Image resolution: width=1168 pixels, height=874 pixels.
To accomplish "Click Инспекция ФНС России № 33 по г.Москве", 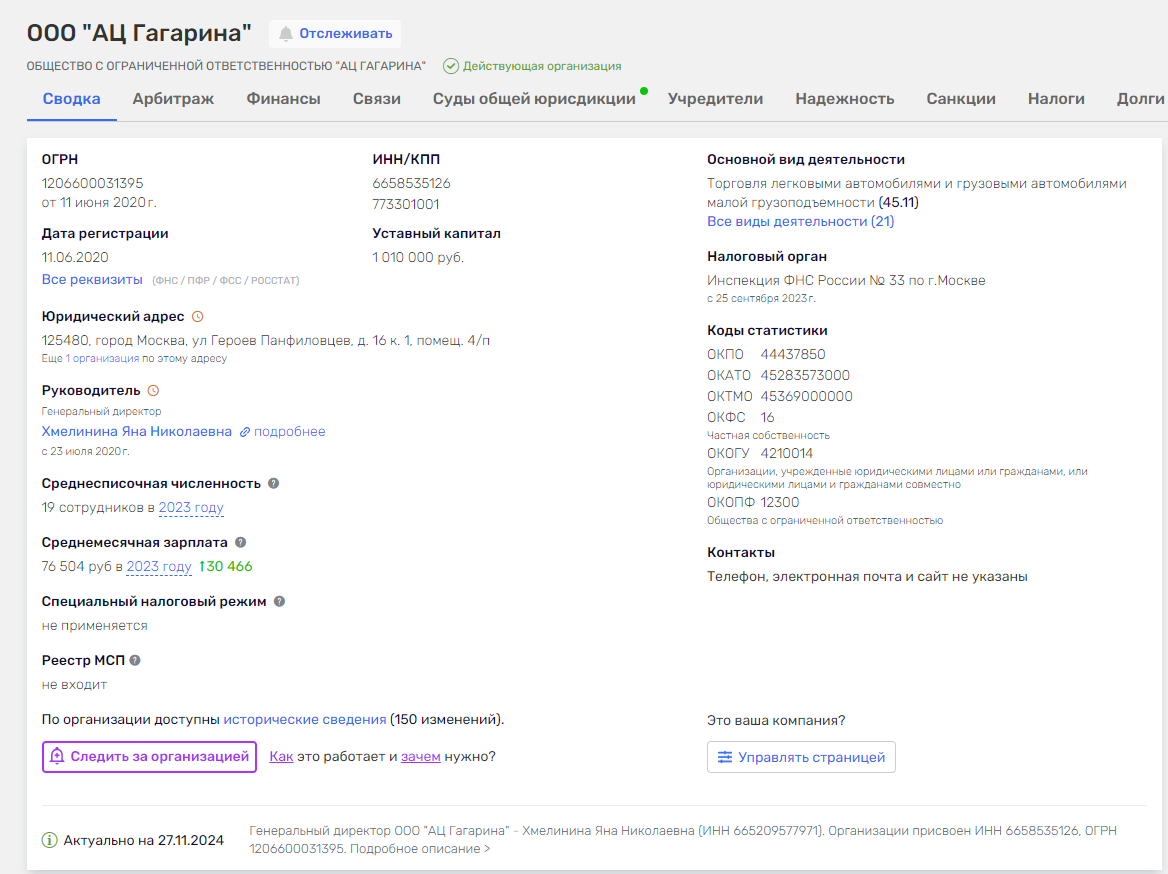I will pos(846,280).
